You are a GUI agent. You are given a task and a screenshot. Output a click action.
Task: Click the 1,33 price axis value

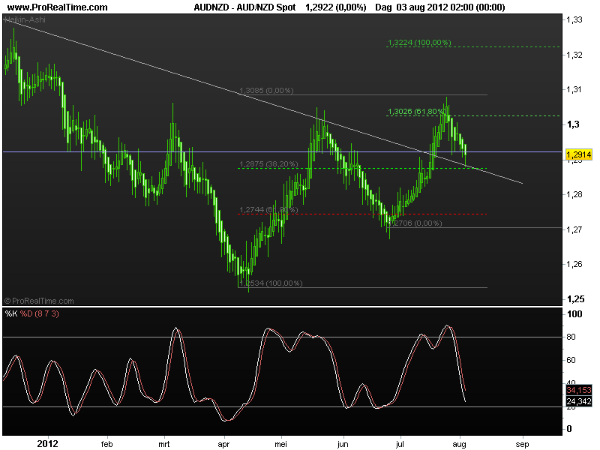(574, 20)
